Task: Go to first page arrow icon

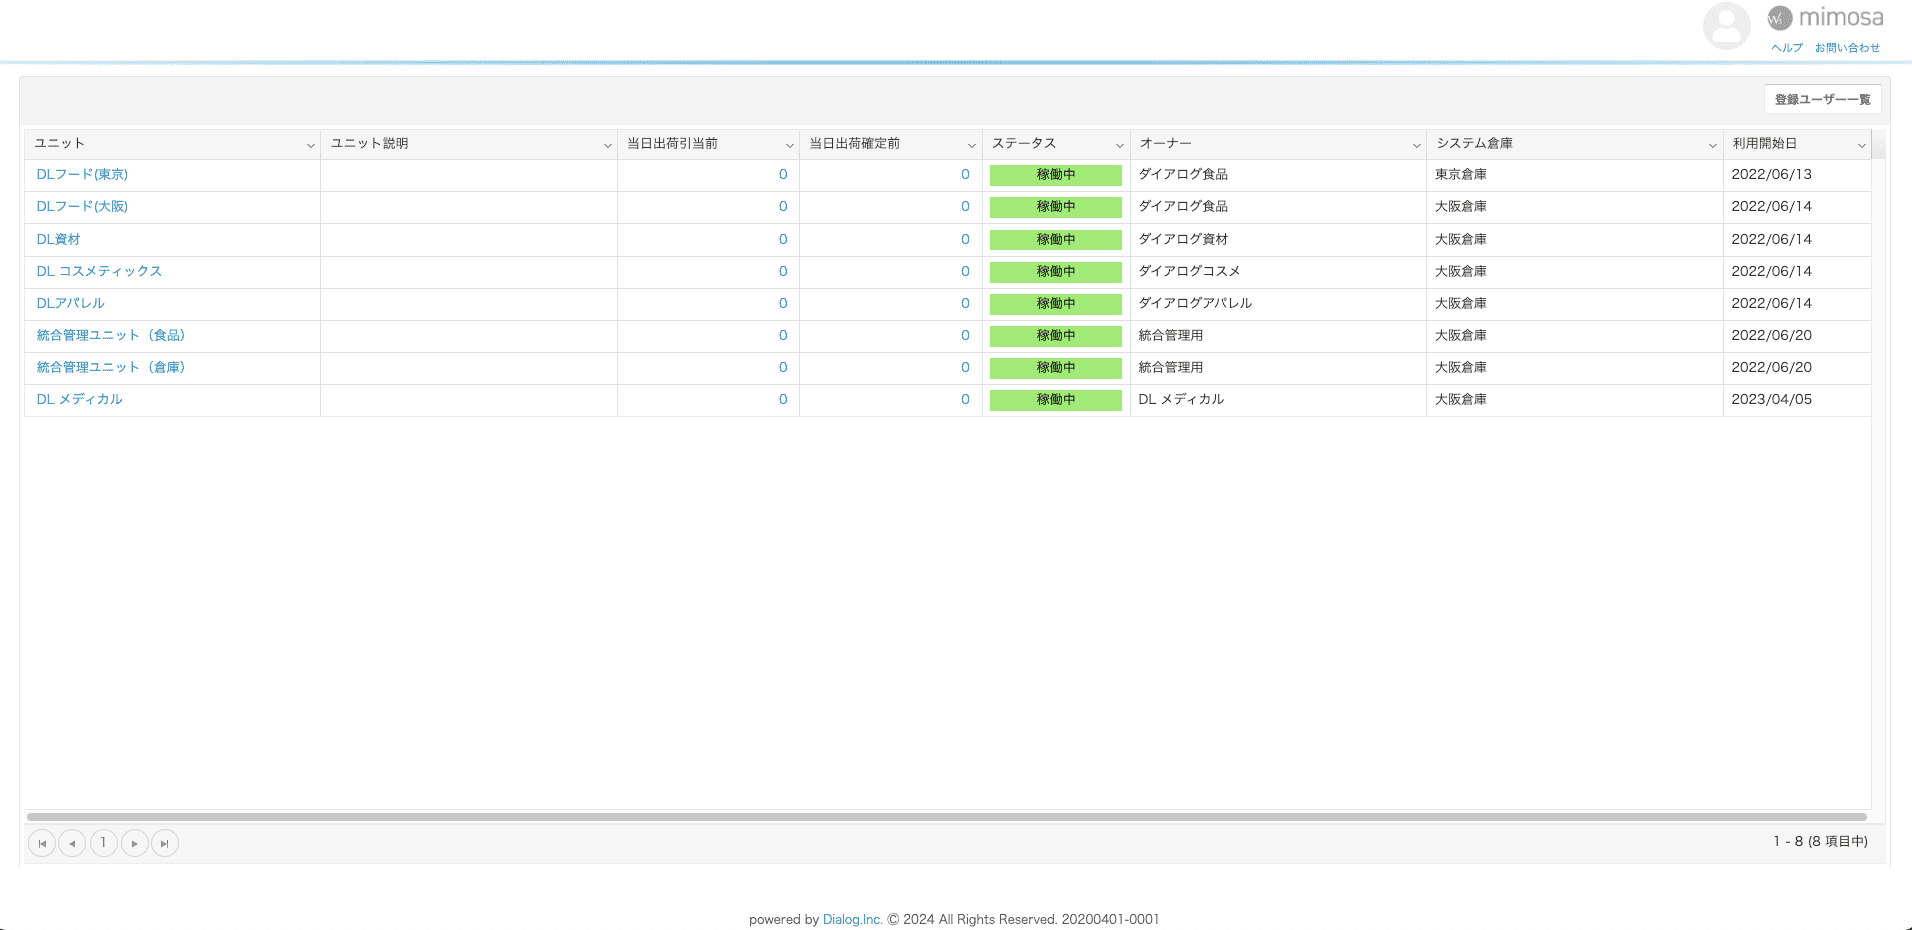Action: click(42, 843)
